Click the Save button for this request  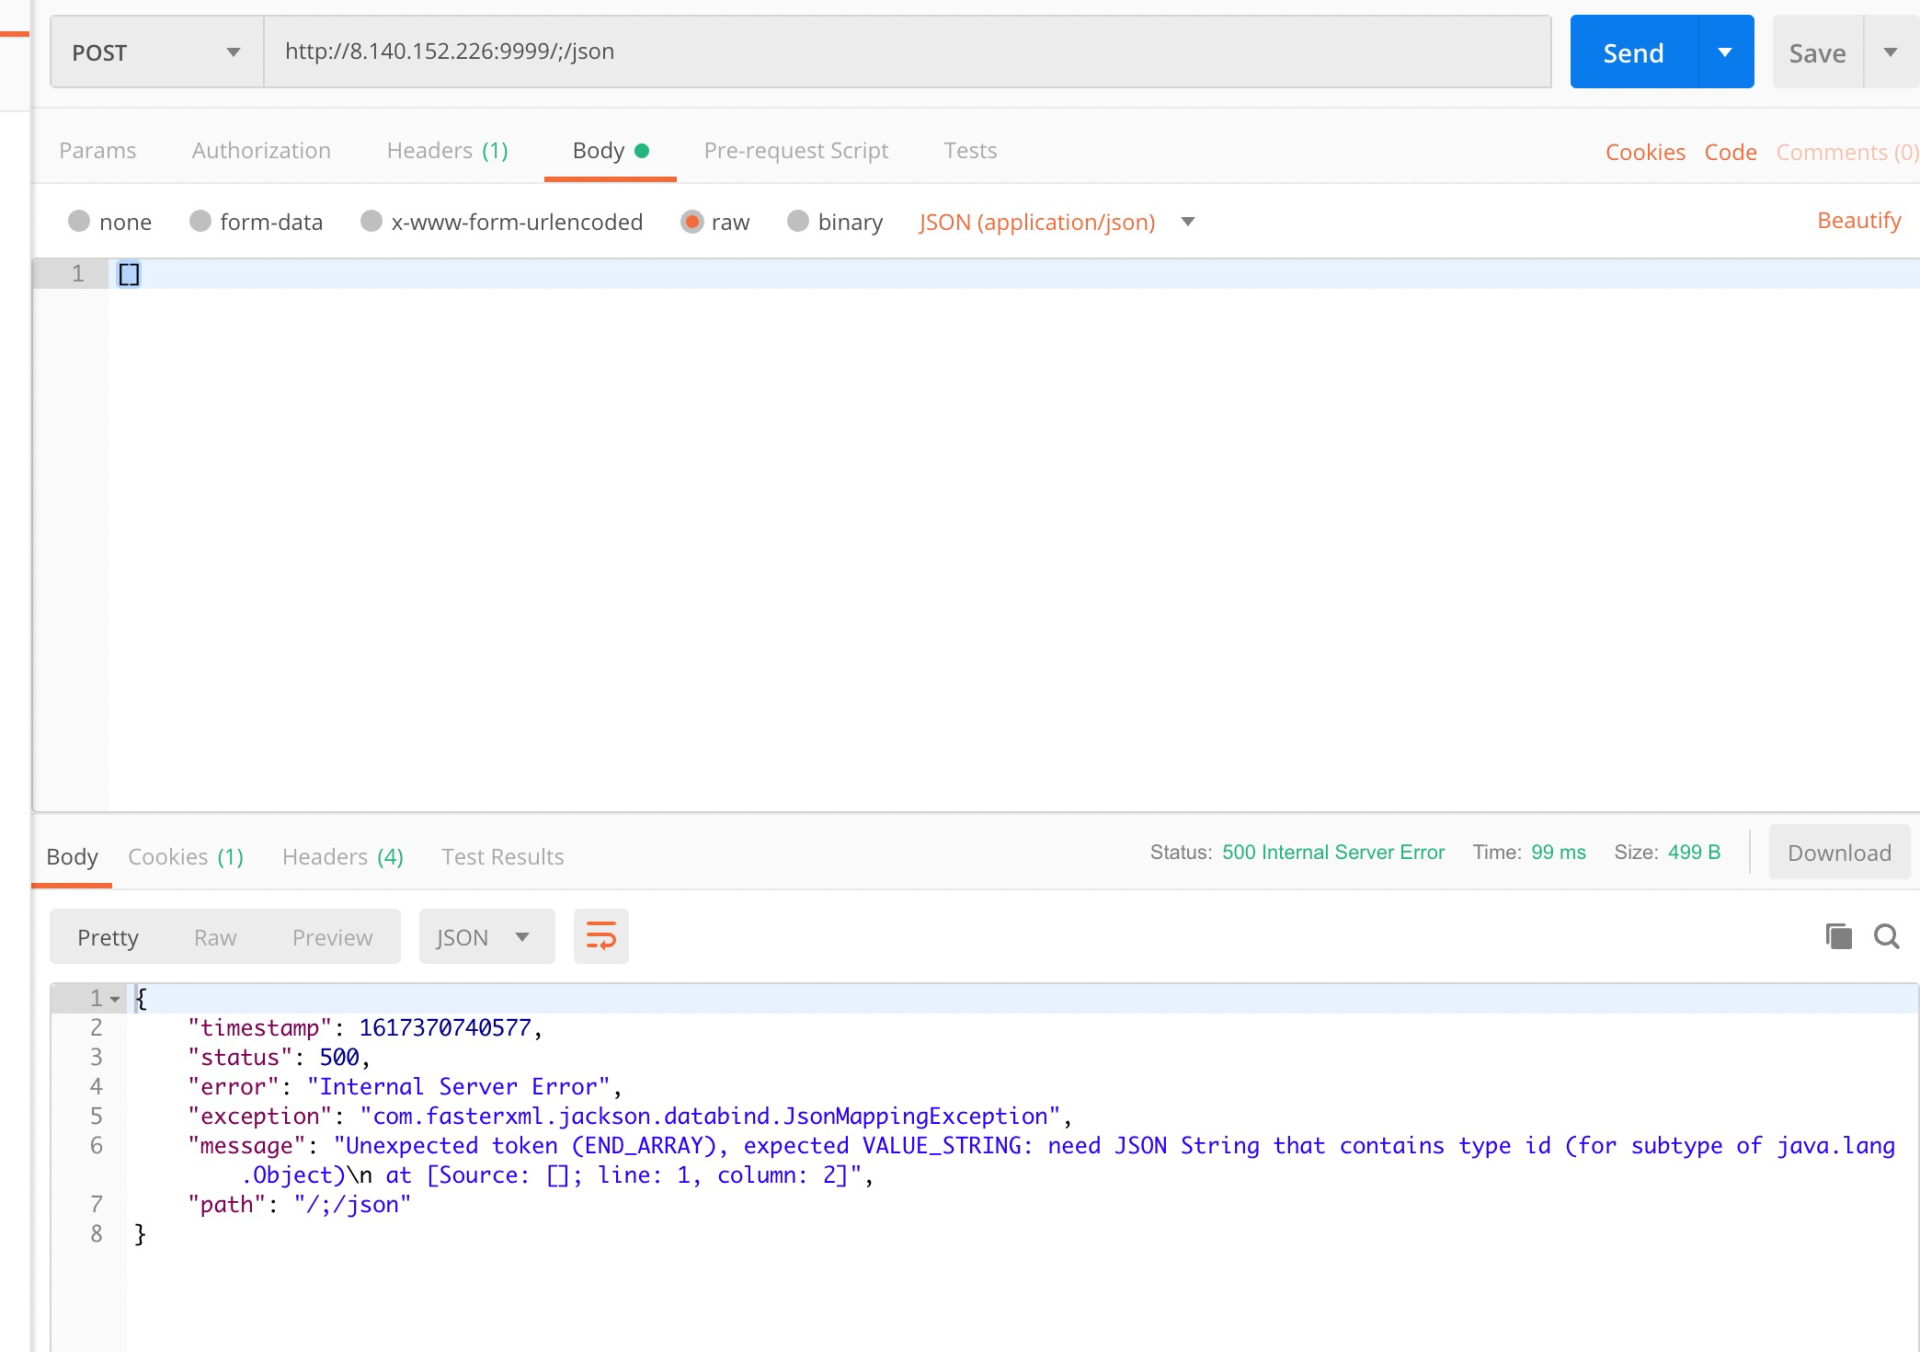1818,54
